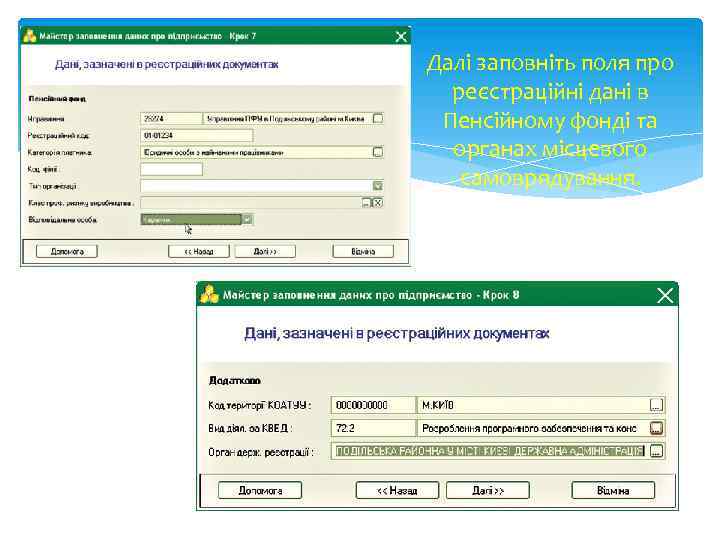This screenshot has width=720, height=540.
Task: Click the Вид діял. за КВЕД label
Action: point(250,428)
